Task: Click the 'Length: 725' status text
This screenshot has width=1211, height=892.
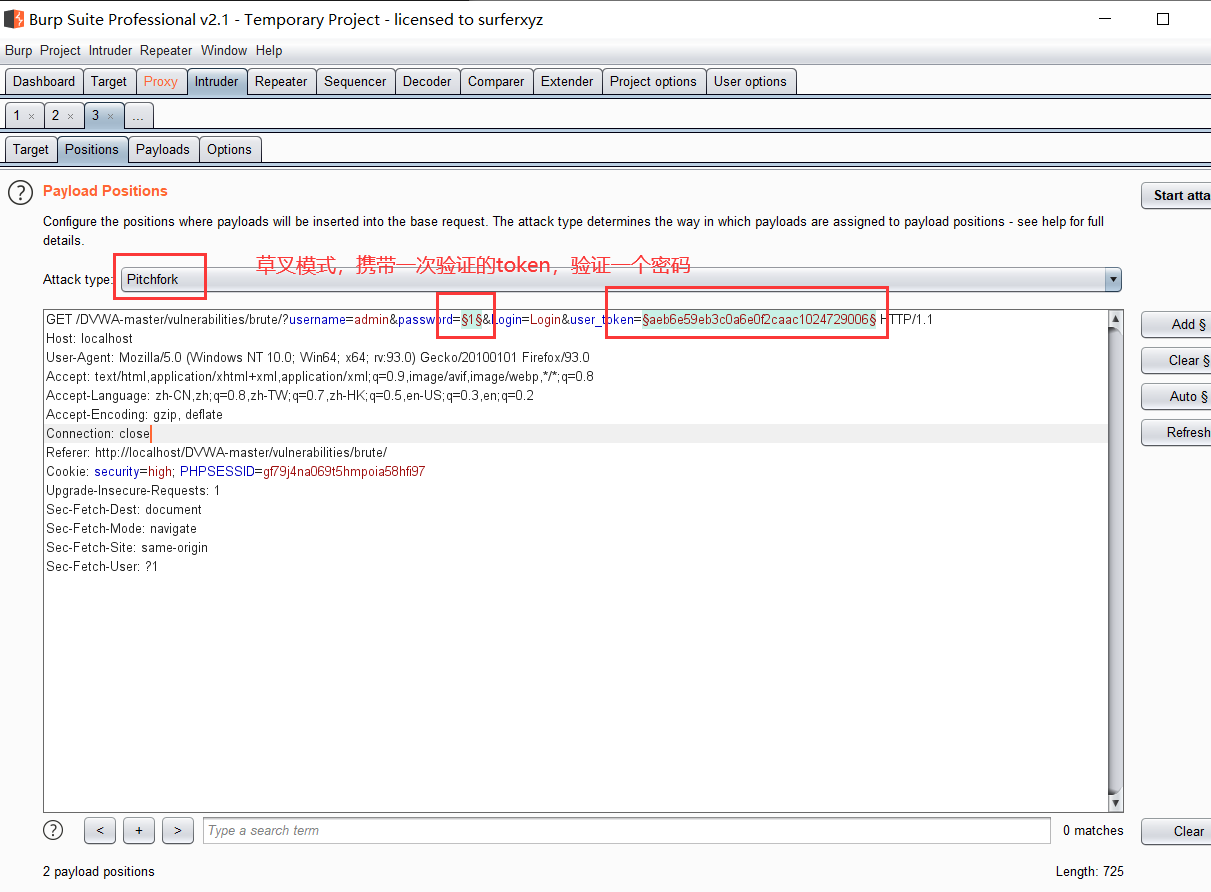Action: tap(1089, 871)
